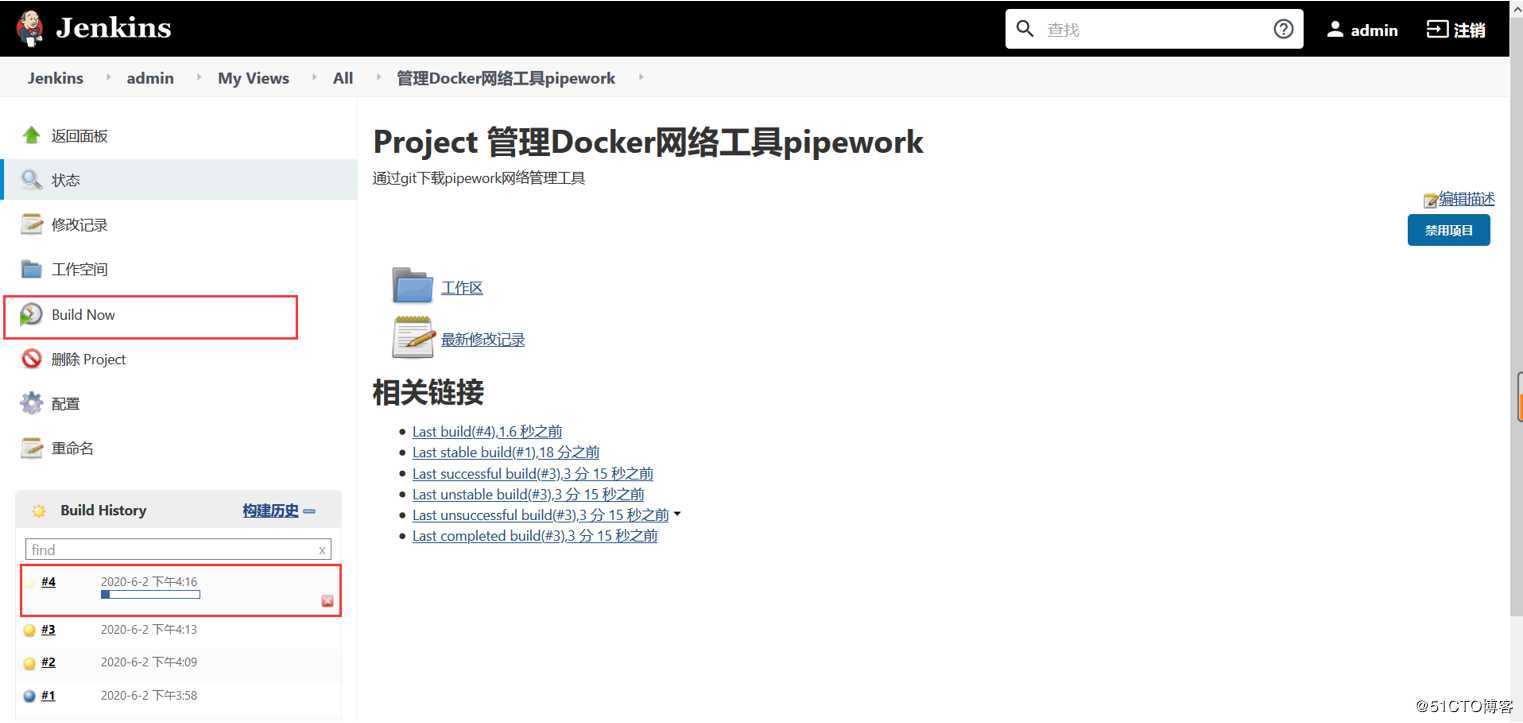Open the 工作区 link
The image size is (1523, 723).
[462, 288]
